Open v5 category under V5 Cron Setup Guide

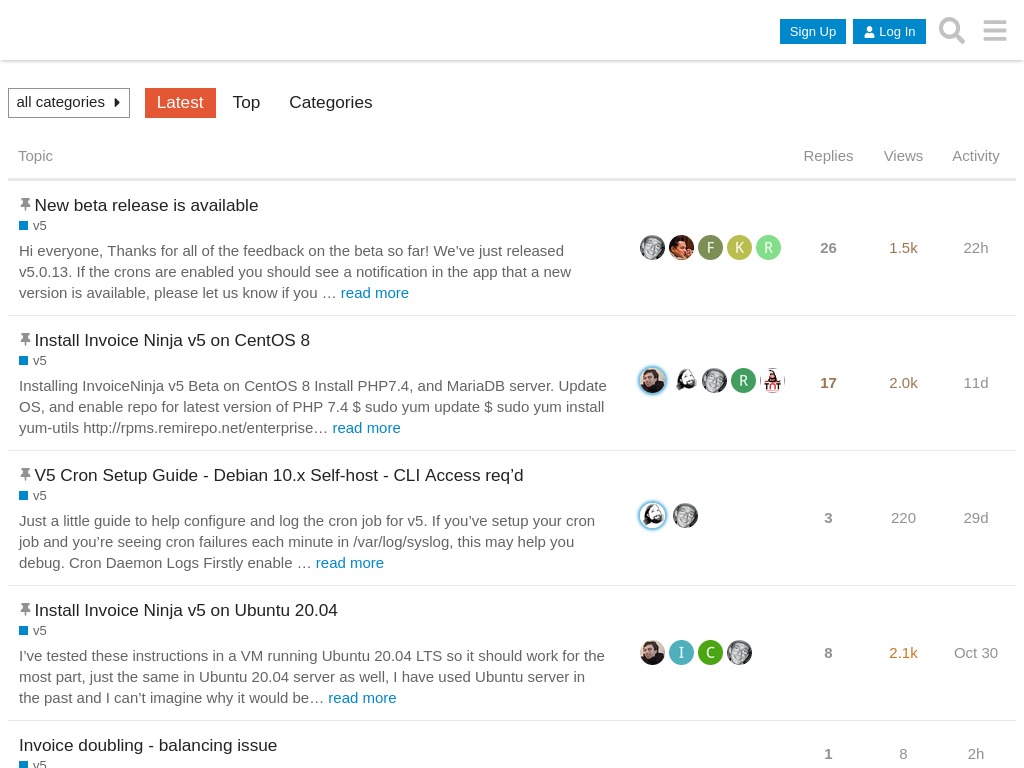pos(40,496)
